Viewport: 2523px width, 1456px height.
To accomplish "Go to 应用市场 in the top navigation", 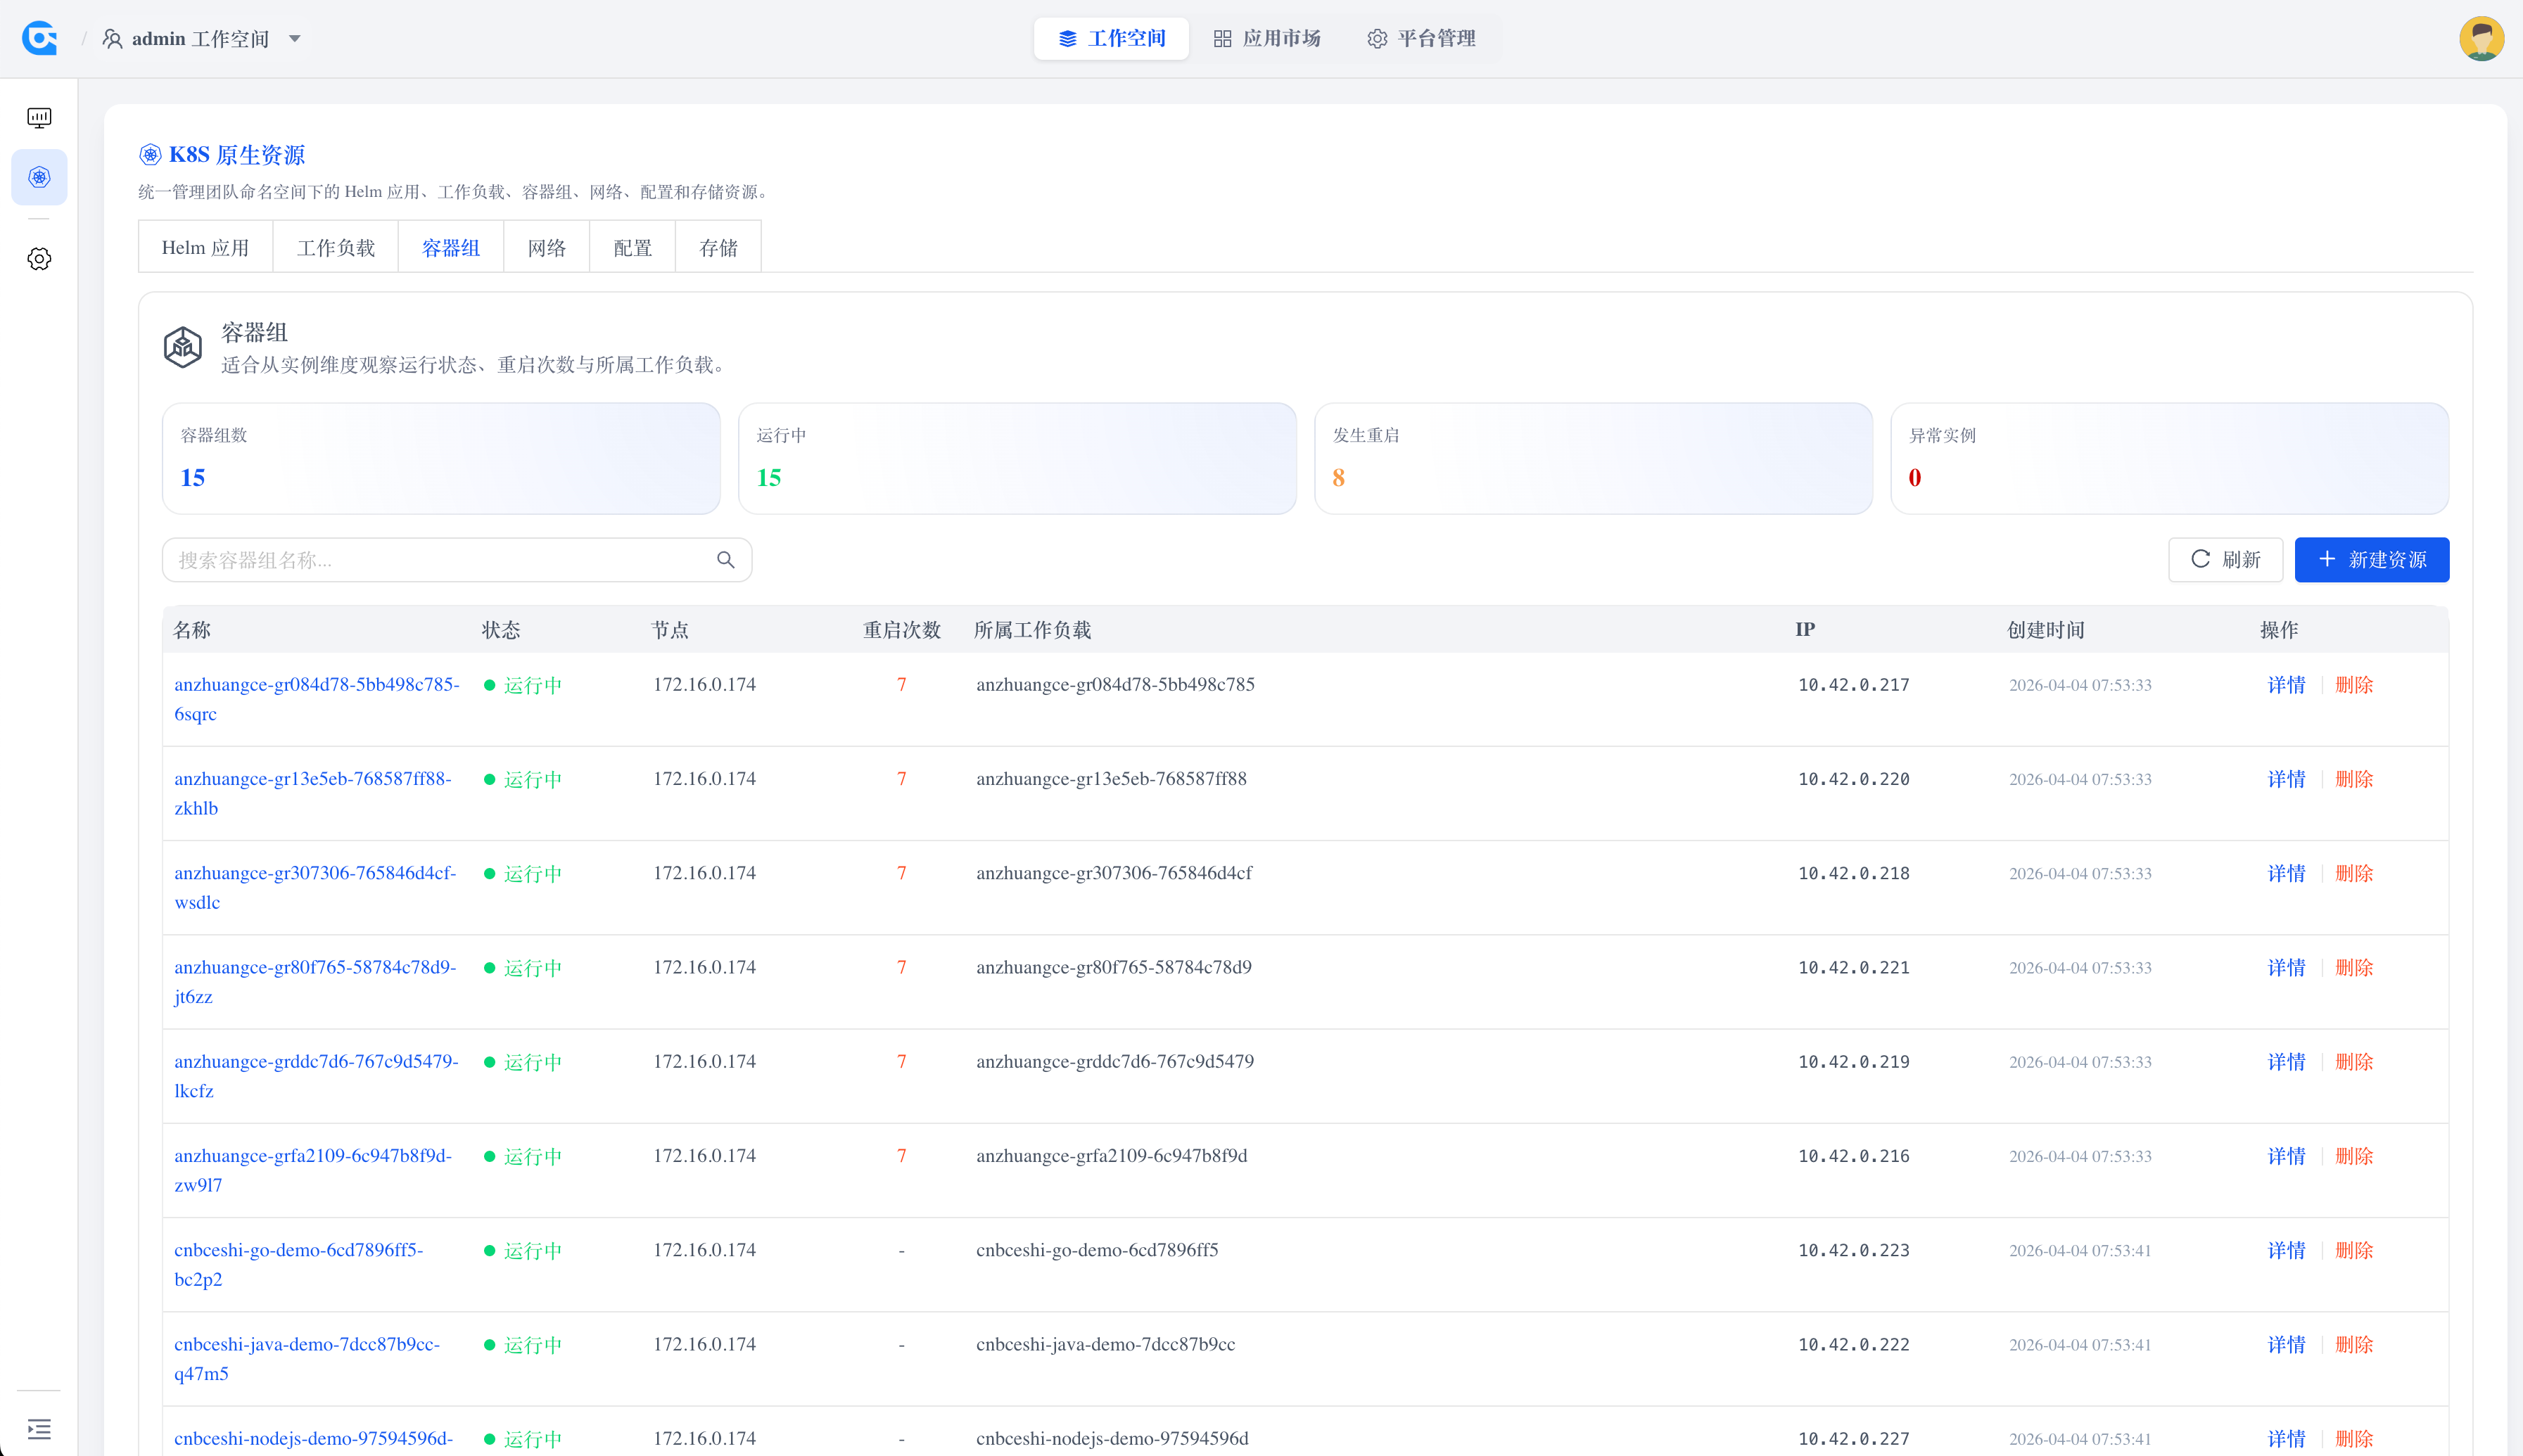I will (1267, 39).
